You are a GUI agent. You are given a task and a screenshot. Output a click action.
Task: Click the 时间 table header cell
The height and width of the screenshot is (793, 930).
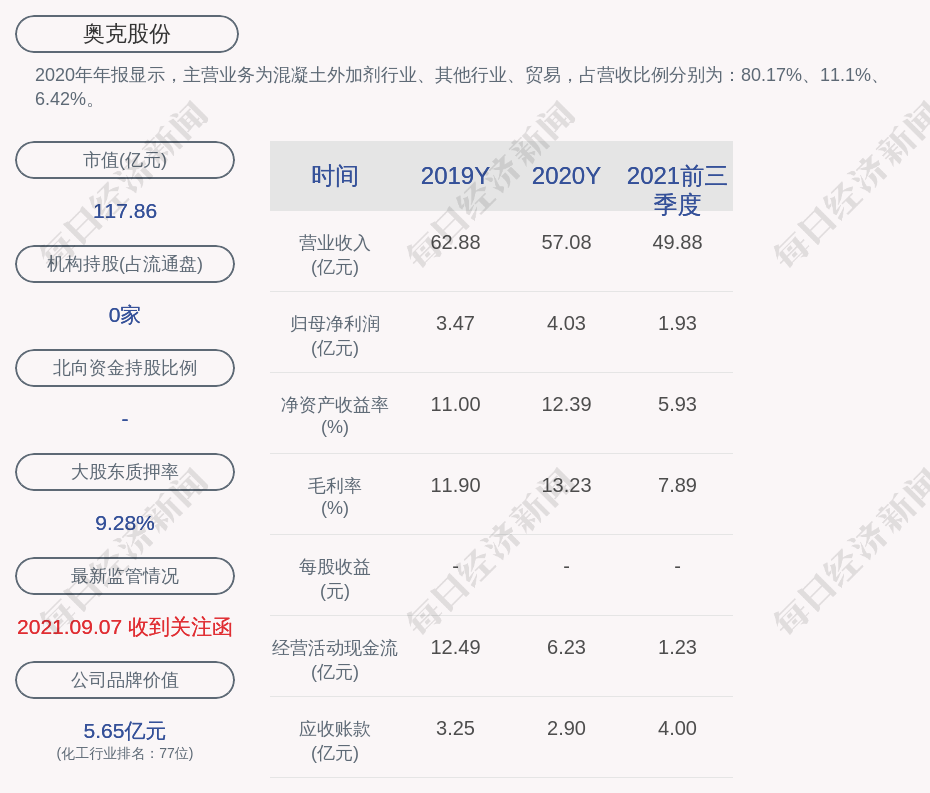tap(335, 176)
